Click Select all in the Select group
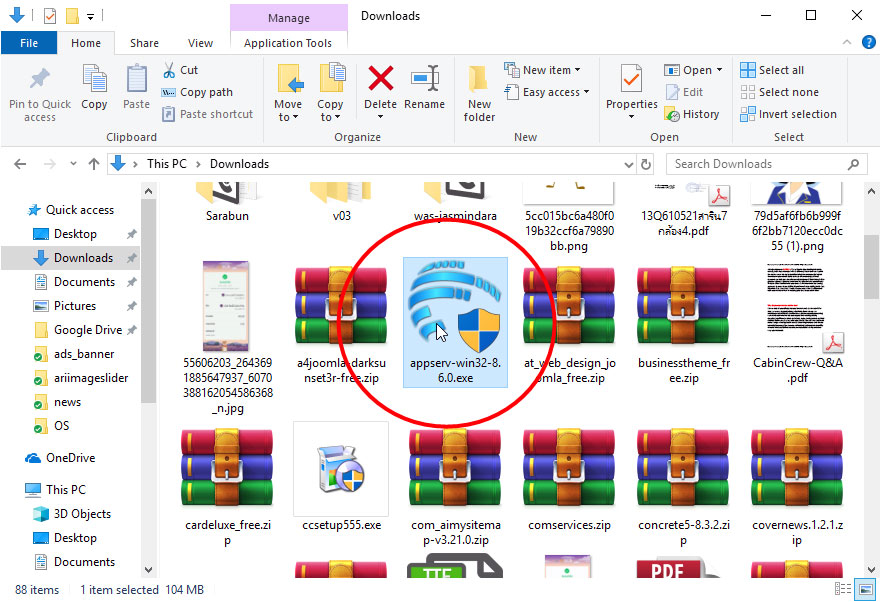Screen dimensions: 881x602 [x=773, y=69]
